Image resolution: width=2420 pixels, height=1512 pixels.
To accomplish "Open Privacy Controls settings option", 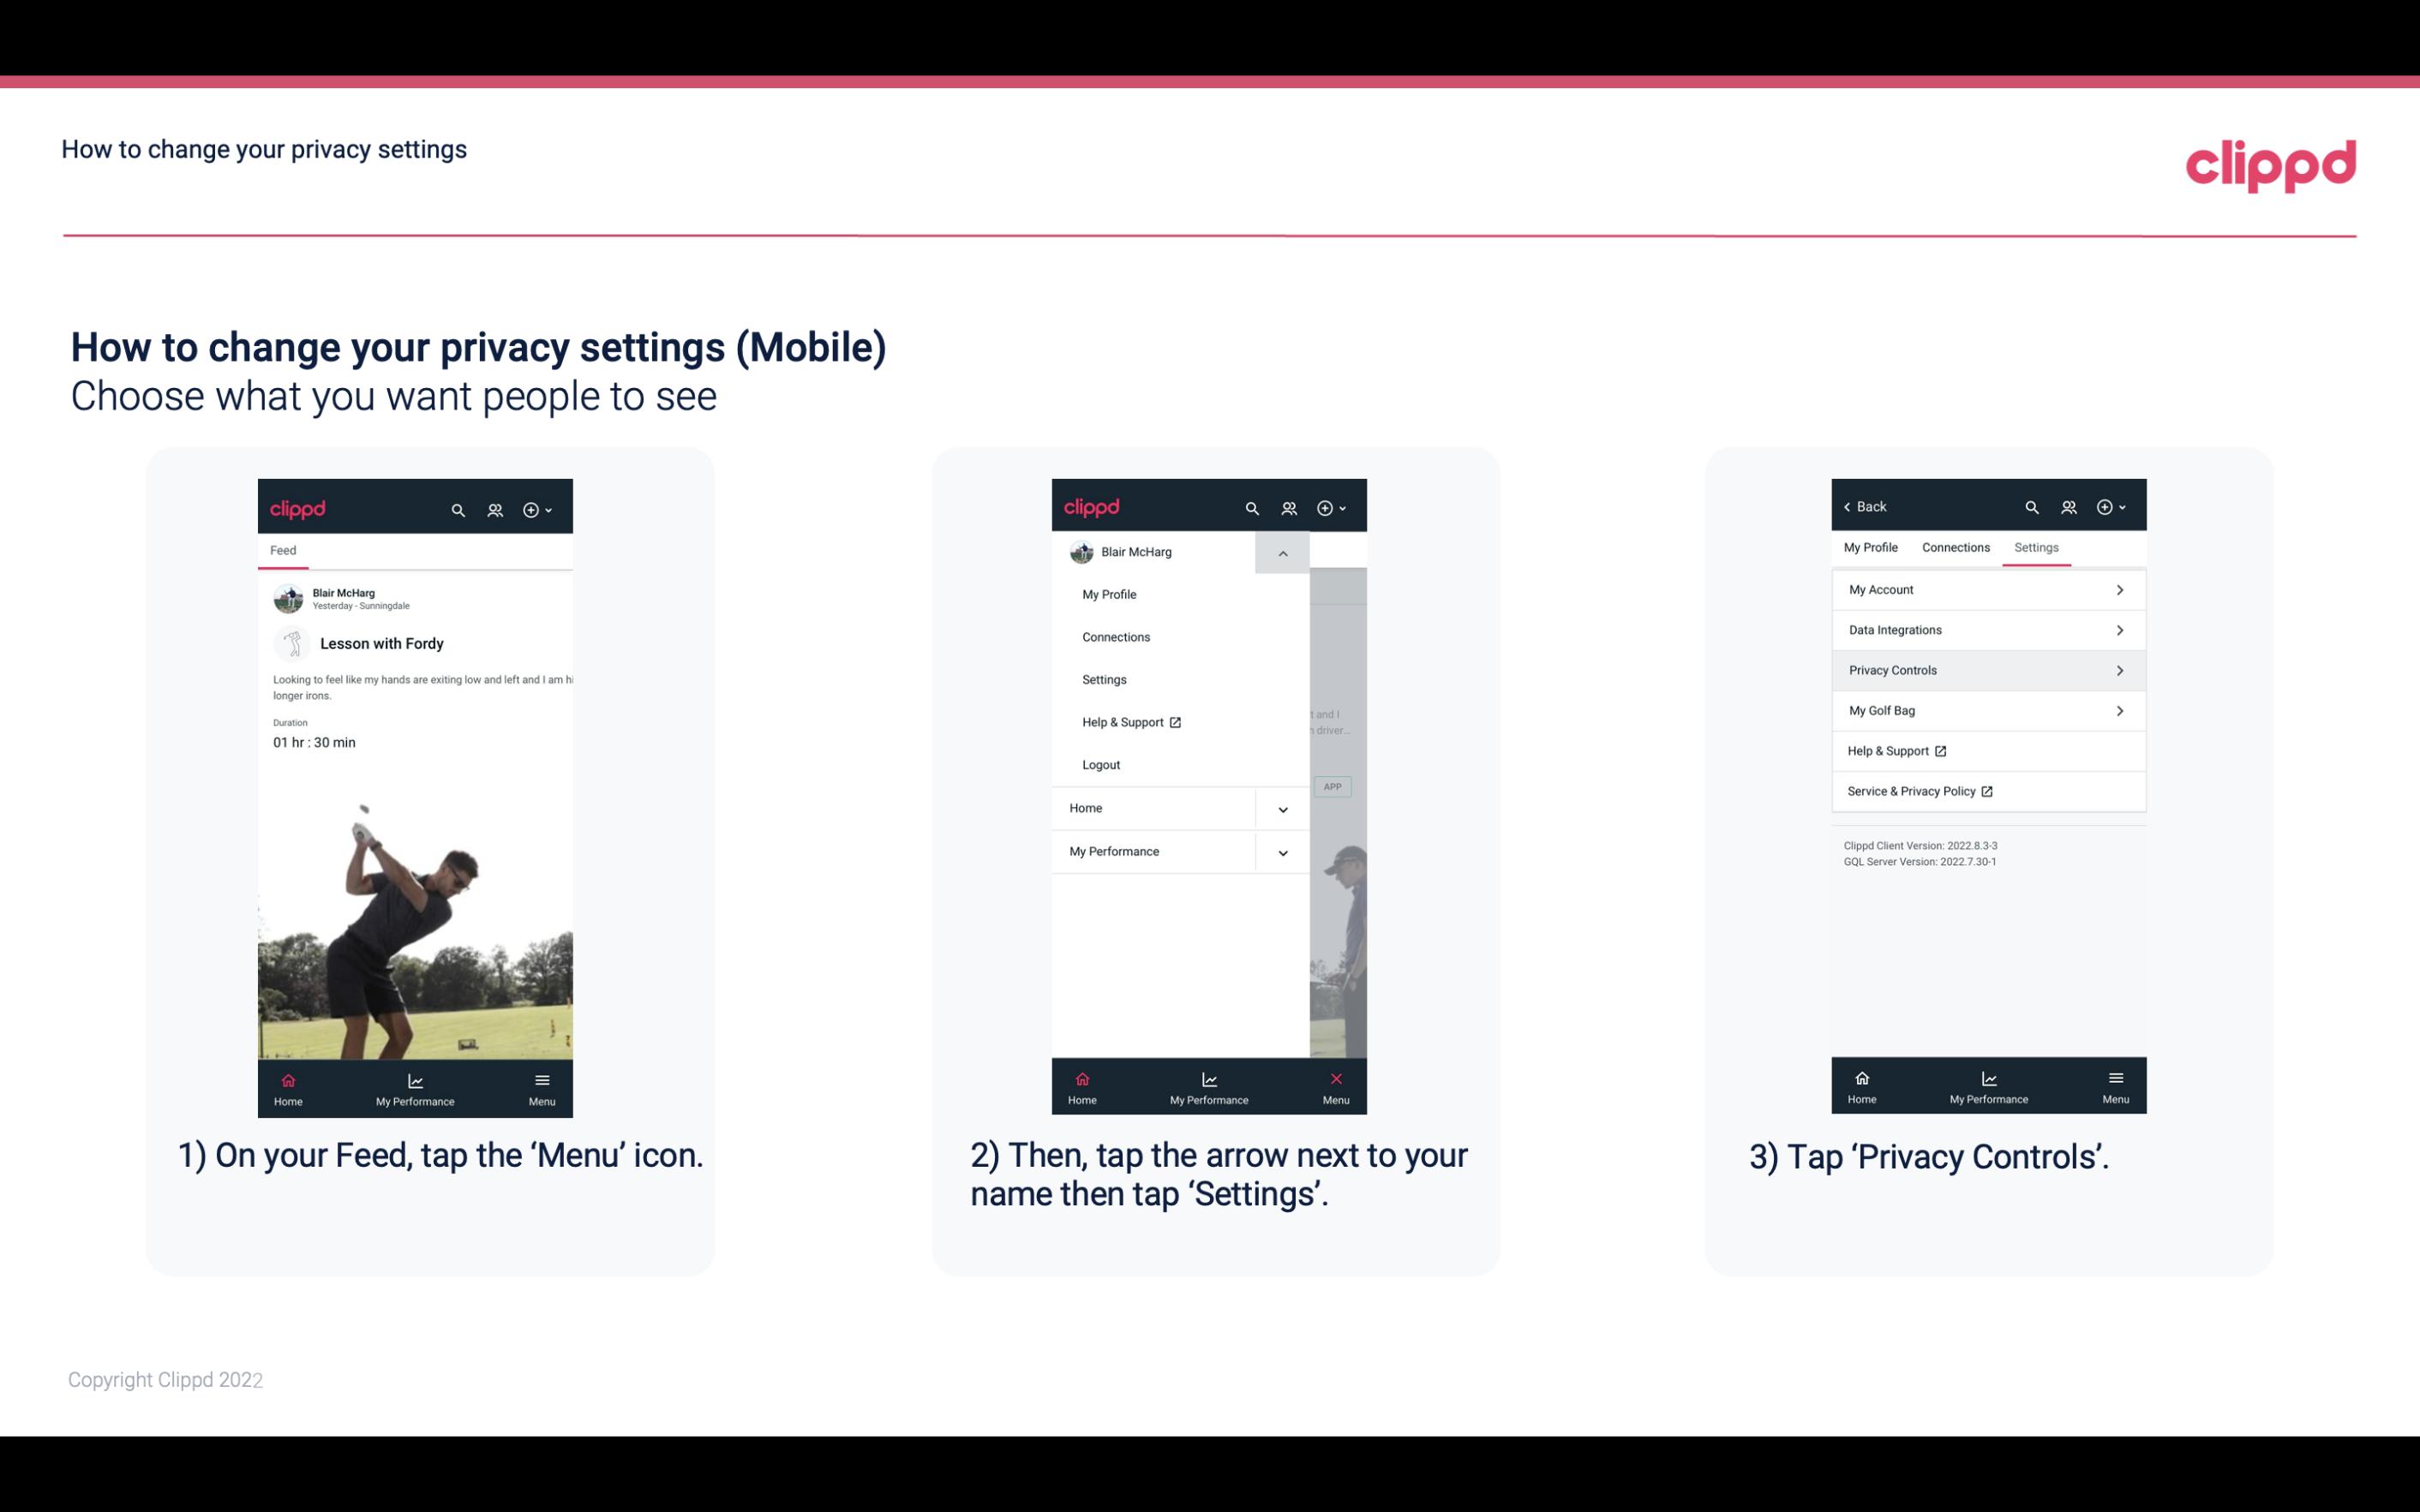I will tap(1985, 669).
